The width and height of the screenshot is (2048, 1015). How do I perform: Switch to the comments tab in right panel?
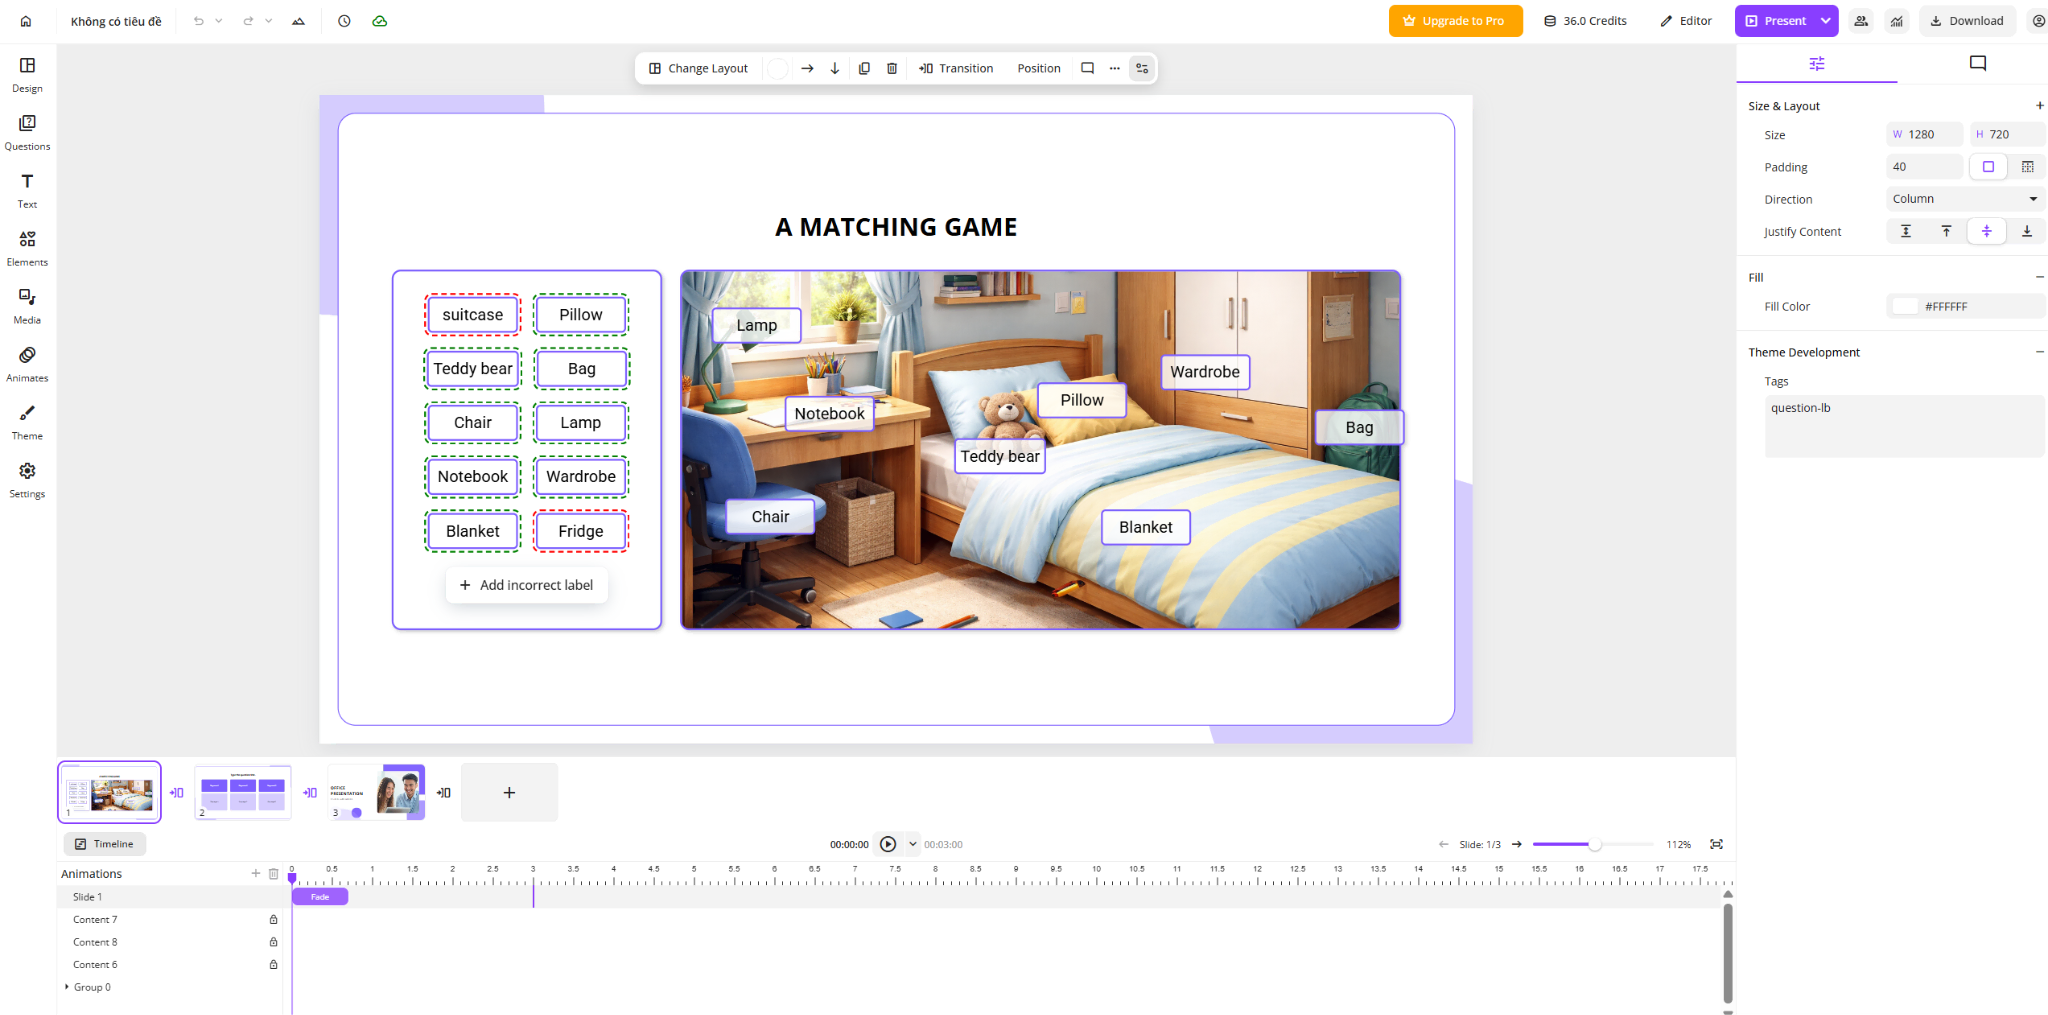(x=1977, y=64)
